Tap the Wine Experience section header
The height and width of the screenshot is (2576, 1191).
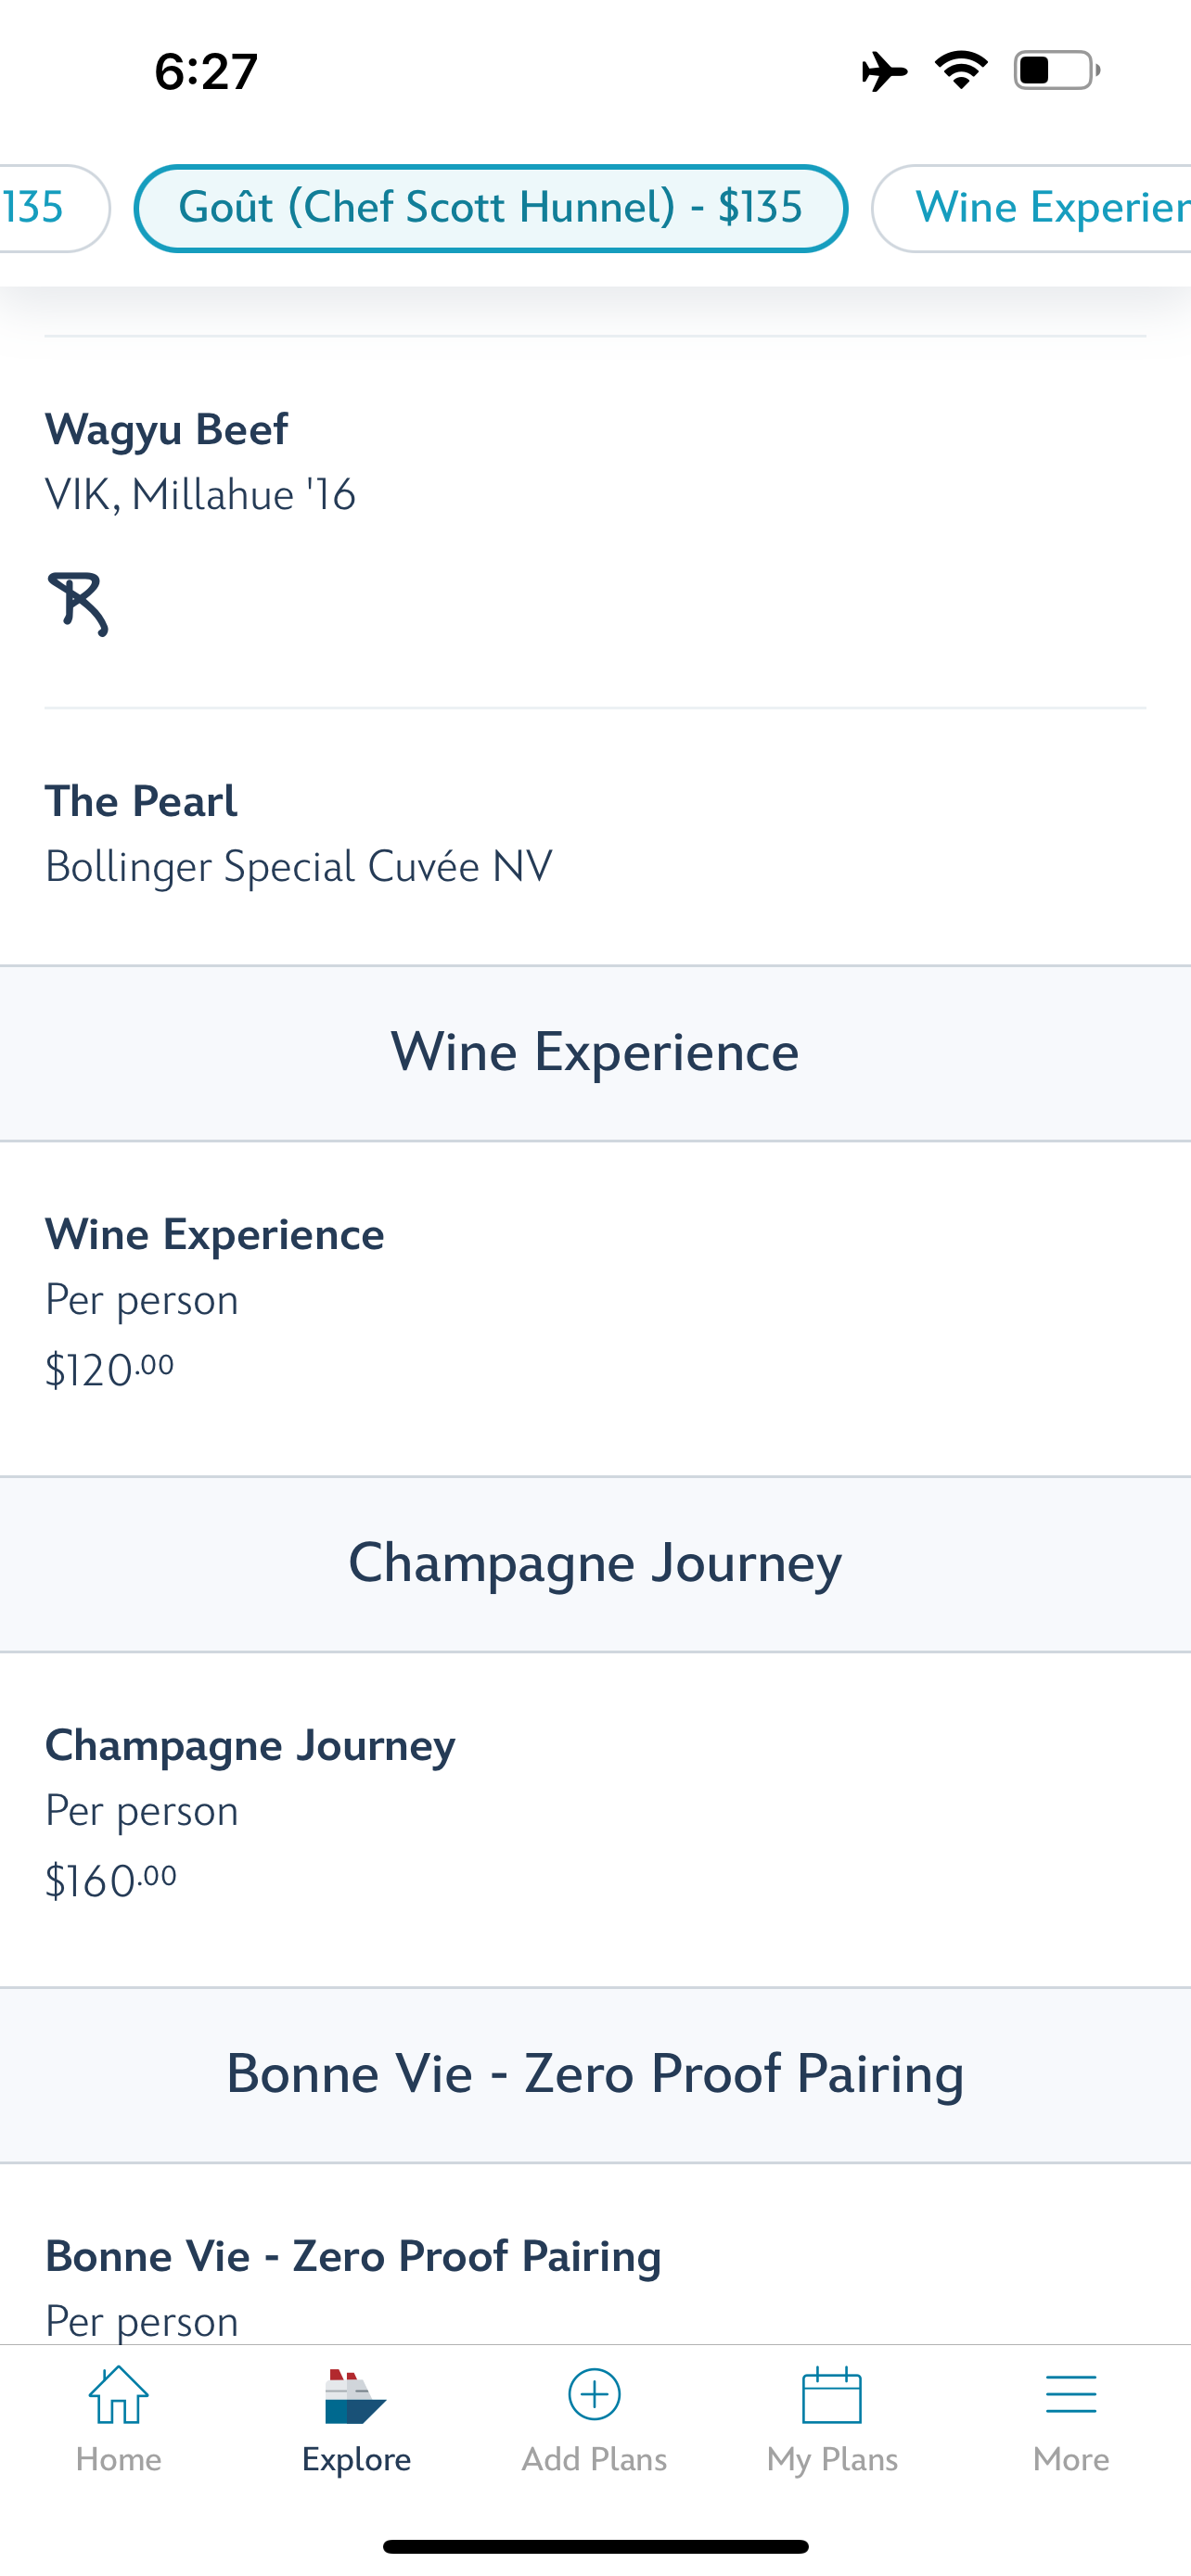pos(595,1053)
